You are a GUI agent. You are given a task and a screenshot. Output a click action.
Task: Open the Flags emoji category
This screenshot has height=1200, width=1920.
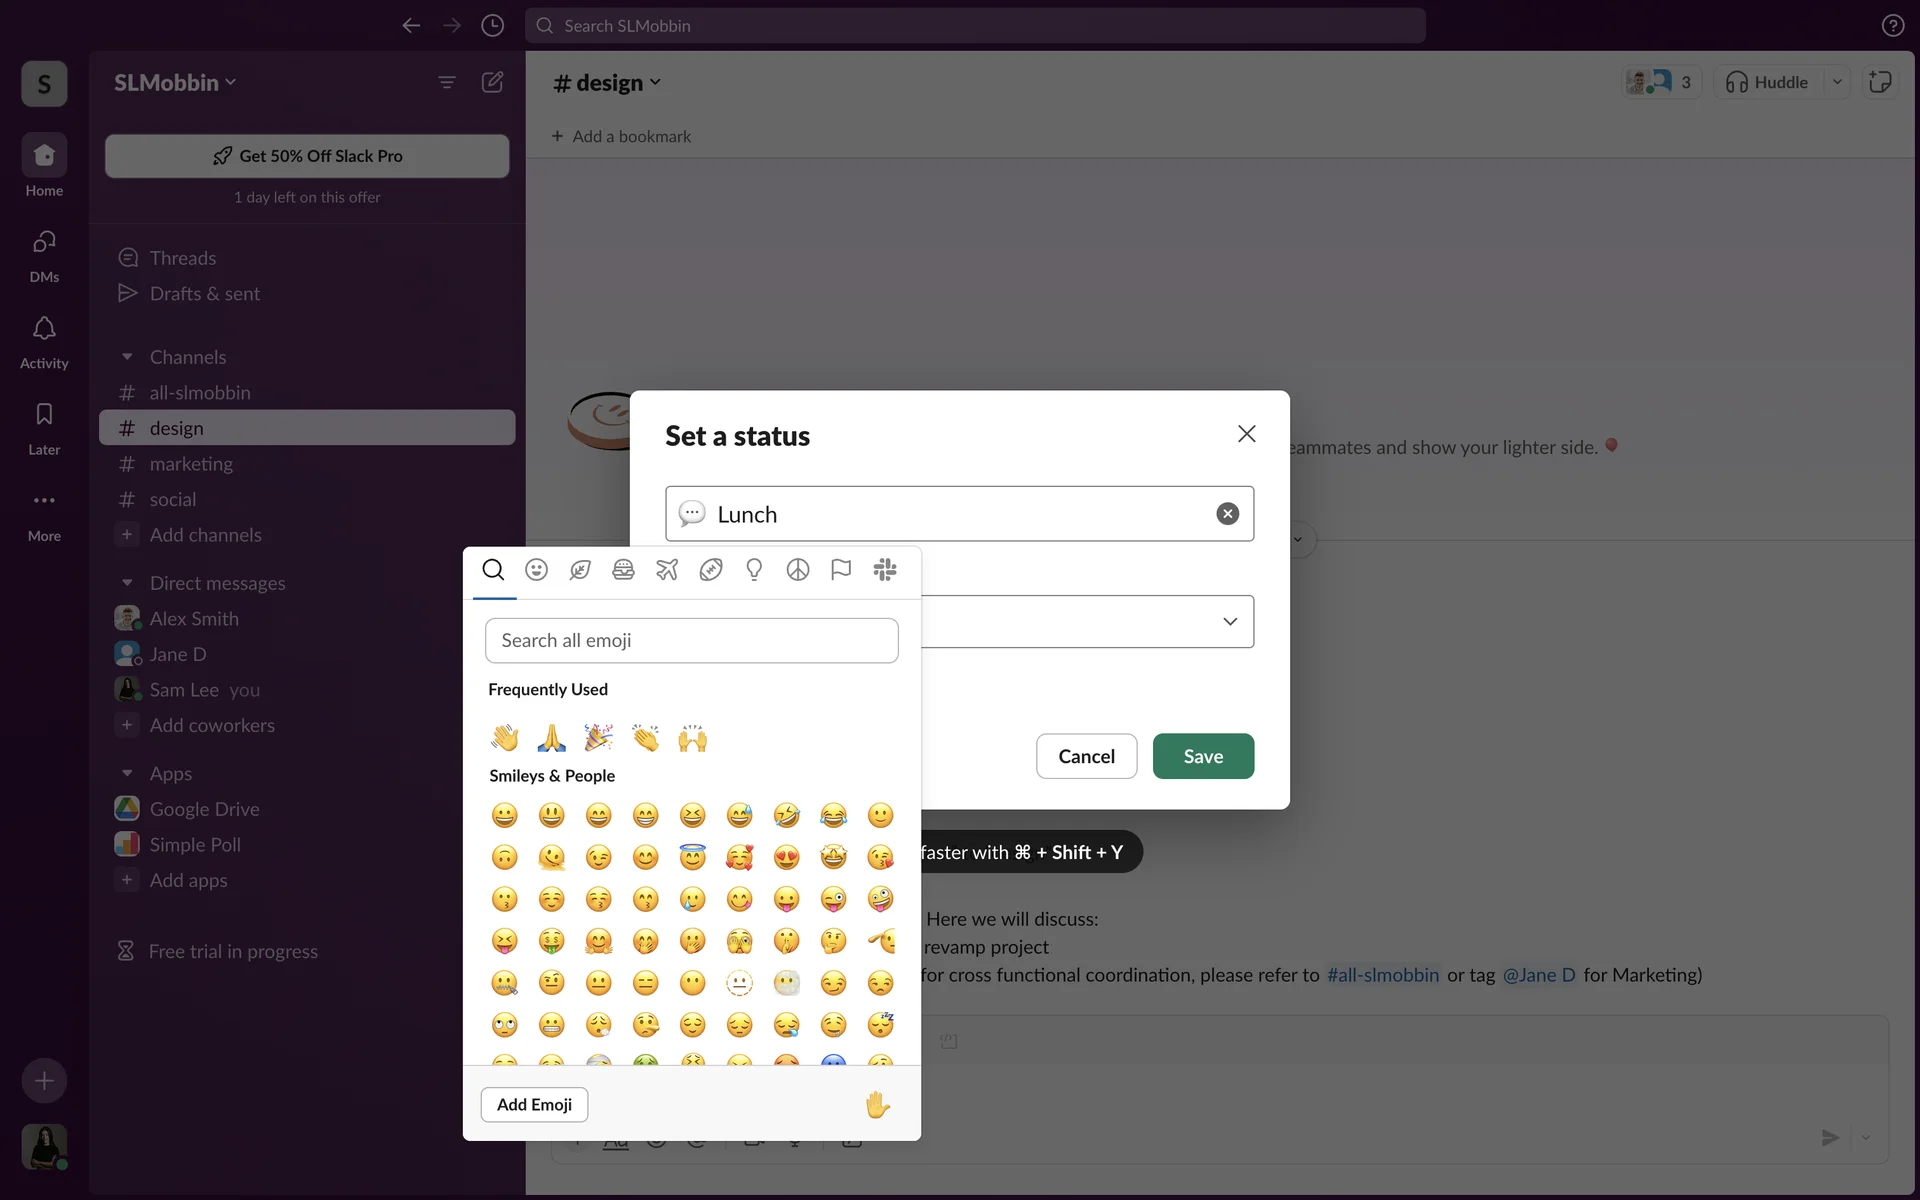(x=841, y=570)
